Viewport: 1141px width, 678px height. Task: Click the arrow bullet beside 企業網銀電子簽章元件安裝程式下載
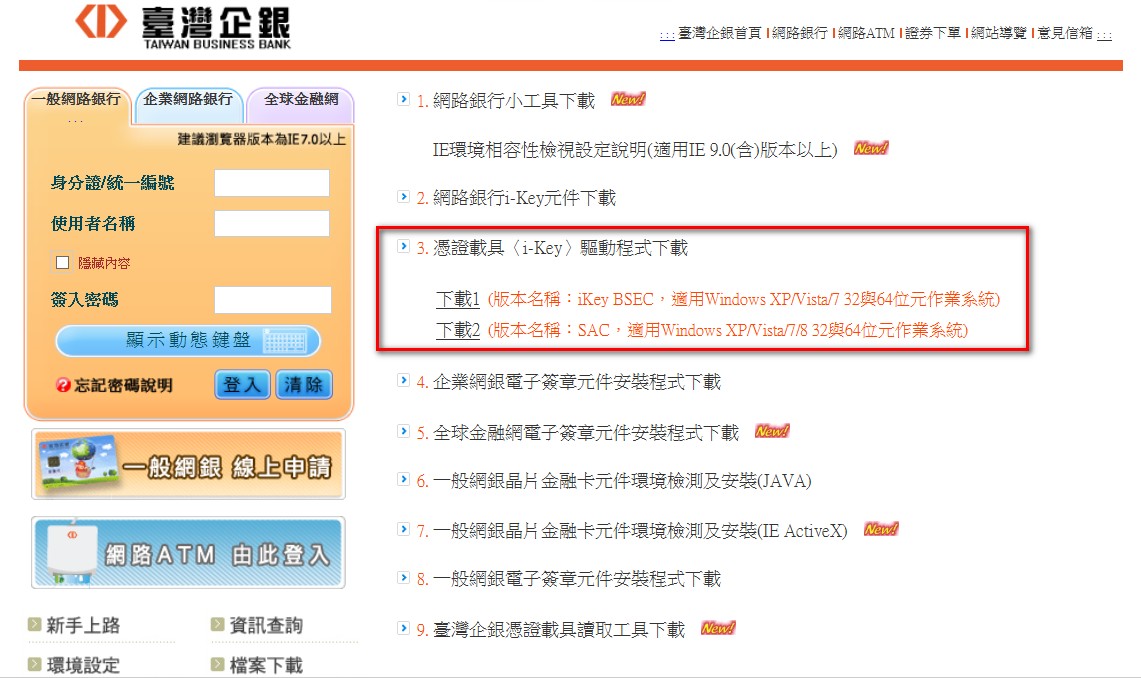(x=403, y=381)
